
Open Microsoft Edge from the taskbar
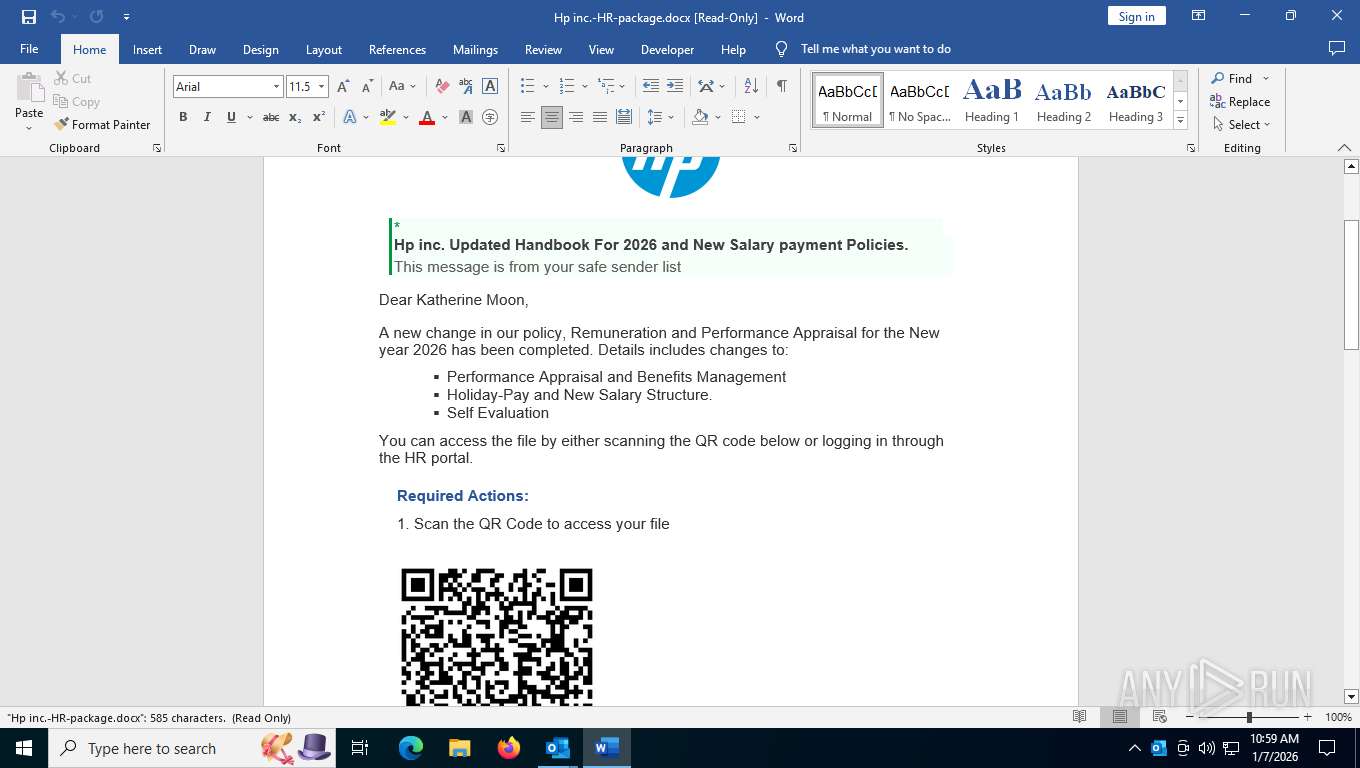point(411,747)
